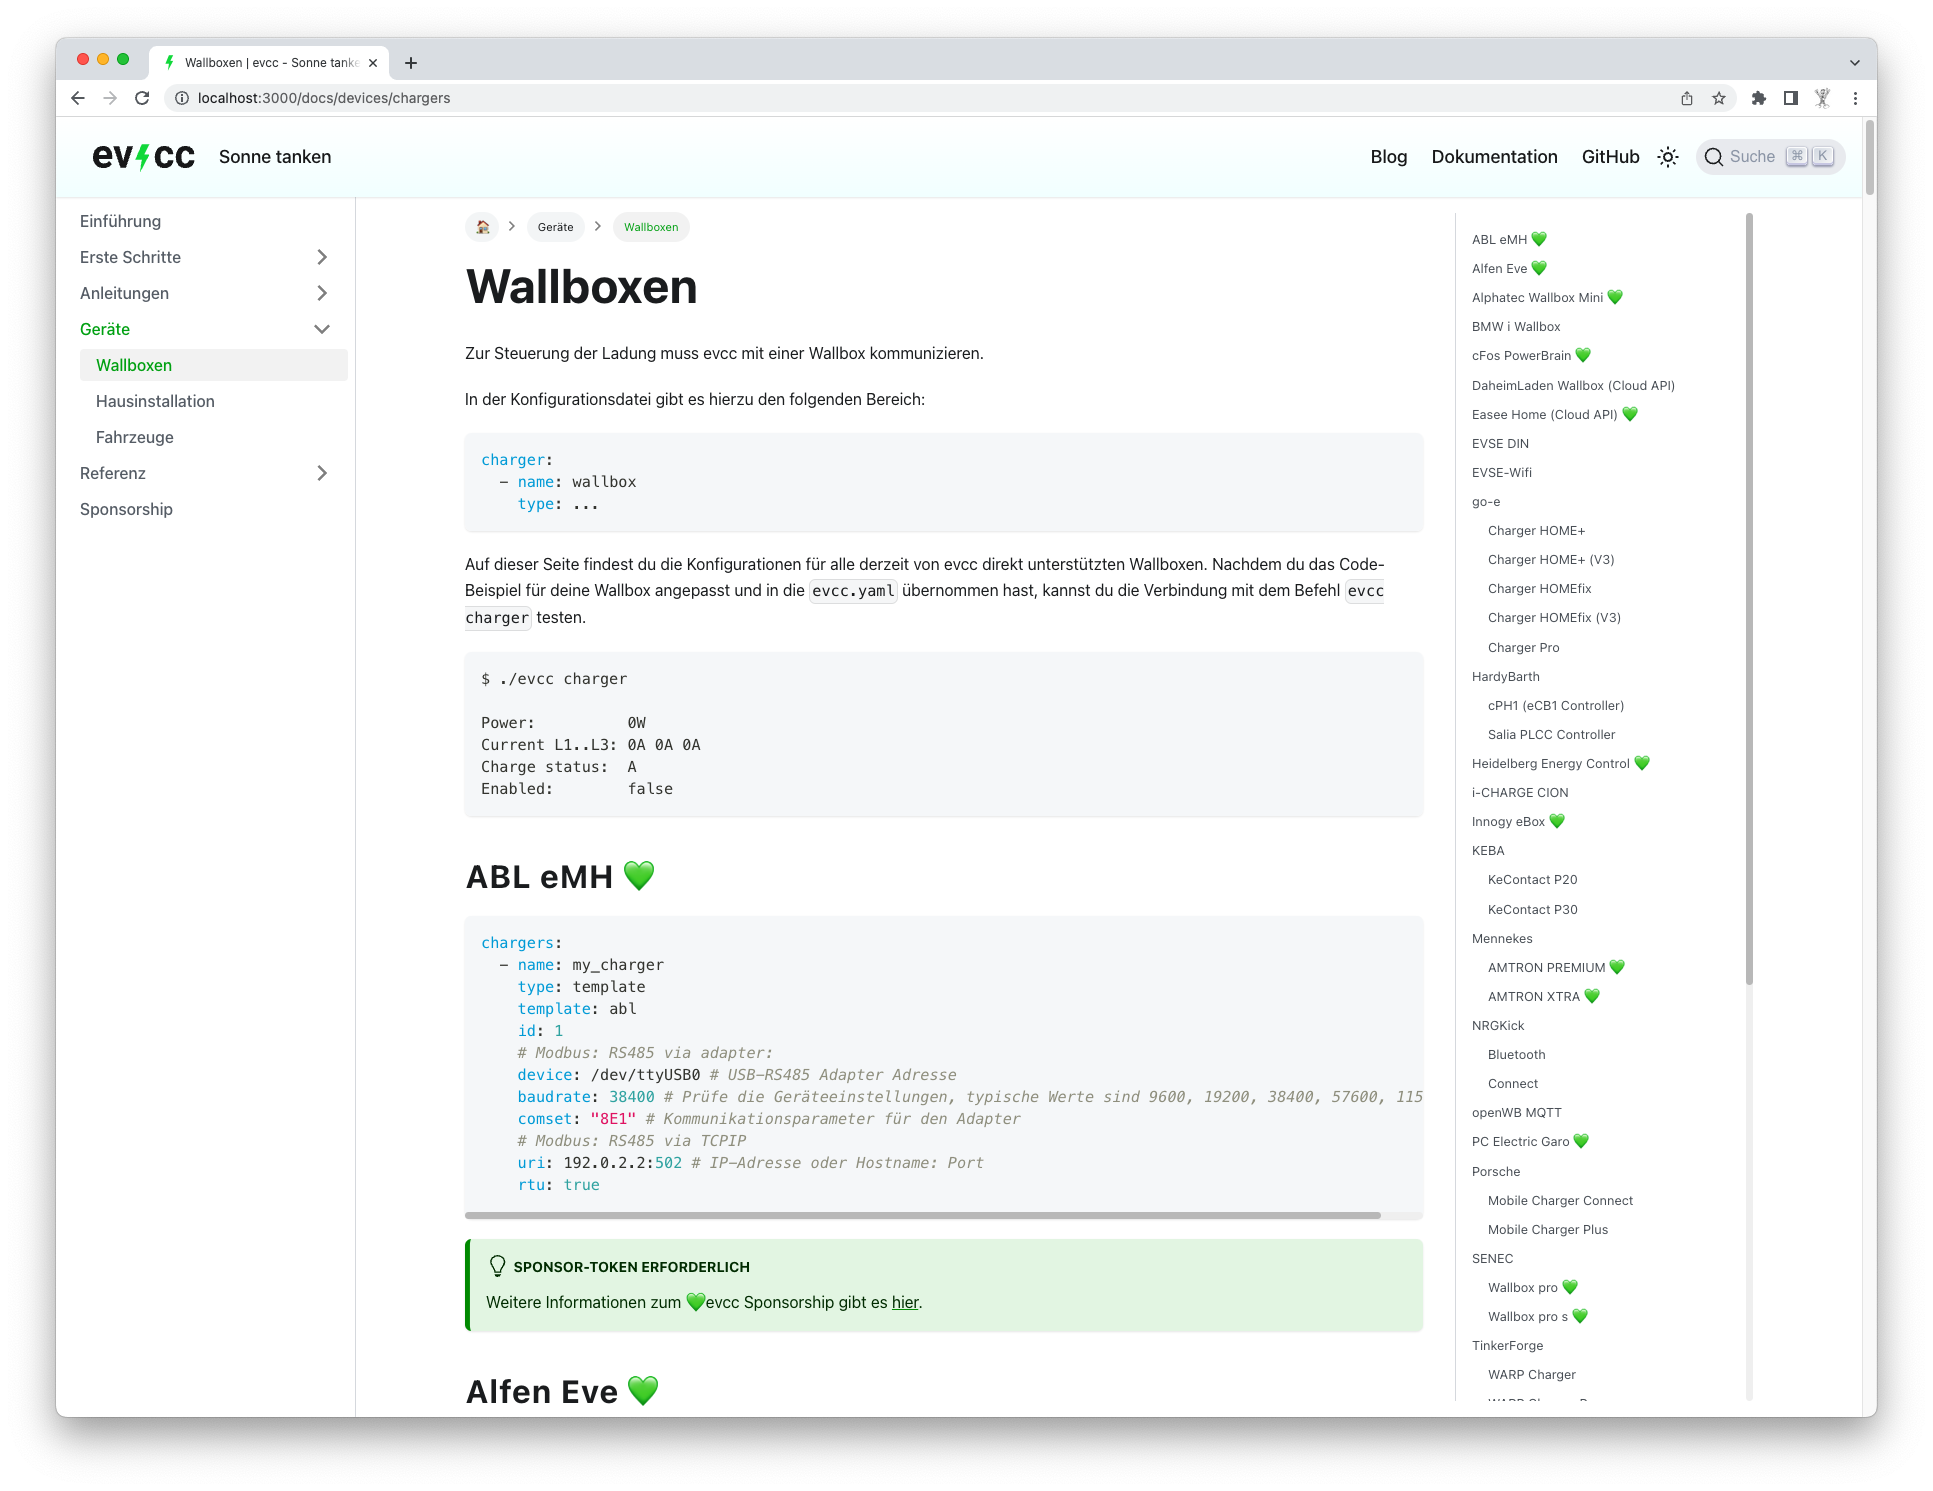The height and width of the screenshot is (1491, 1933).
Task: Click the green heart beside ABL eMH heading
Action: tap(639, 876)
